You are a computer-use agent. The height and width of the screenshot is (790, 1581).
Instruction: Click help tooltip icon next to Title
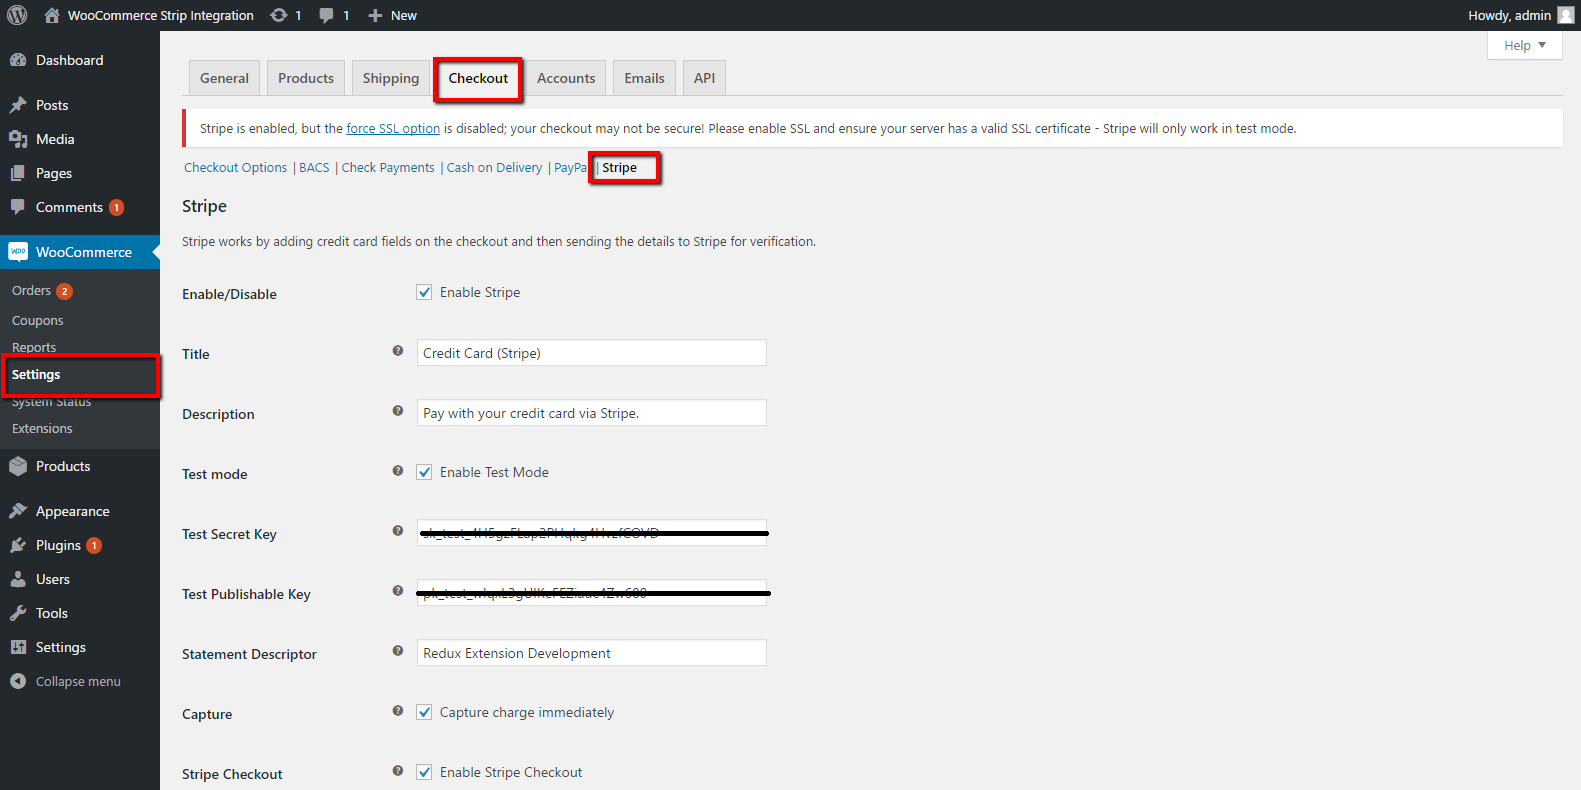398,351
